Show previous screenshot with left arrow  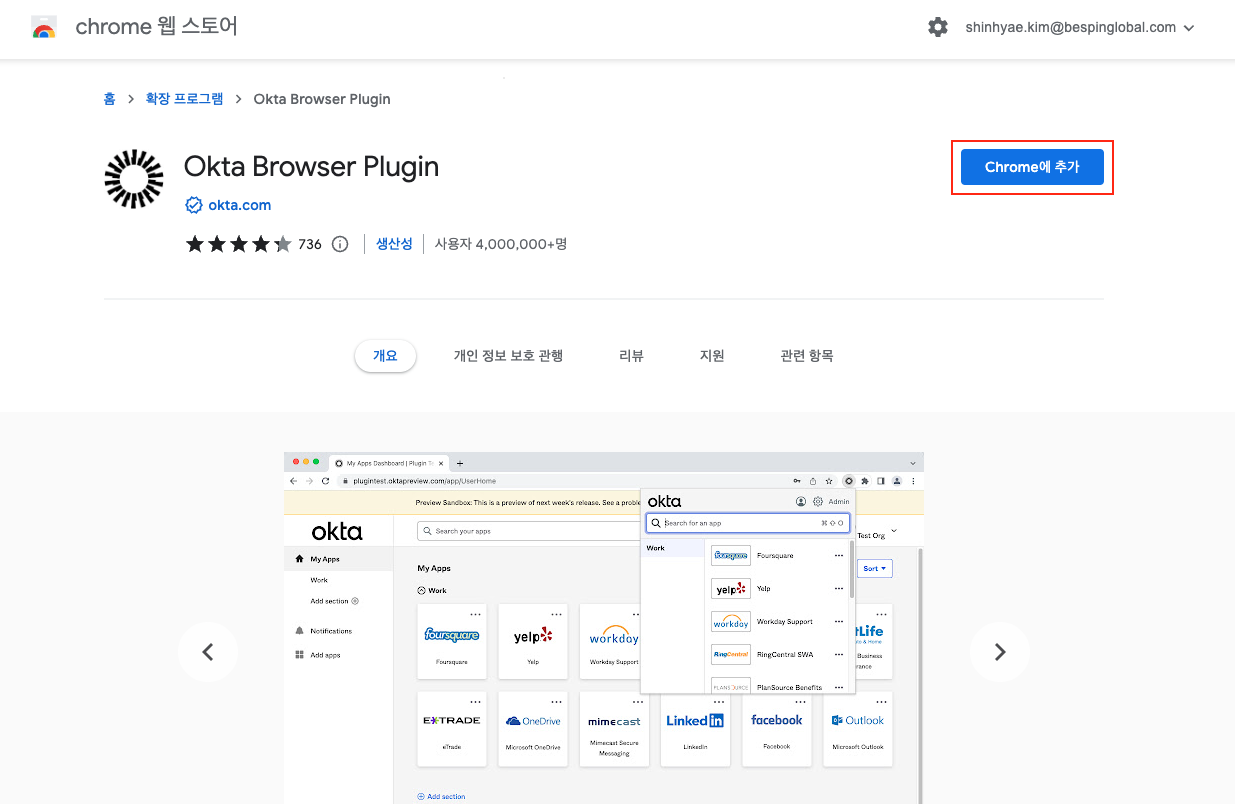(208, 652)
